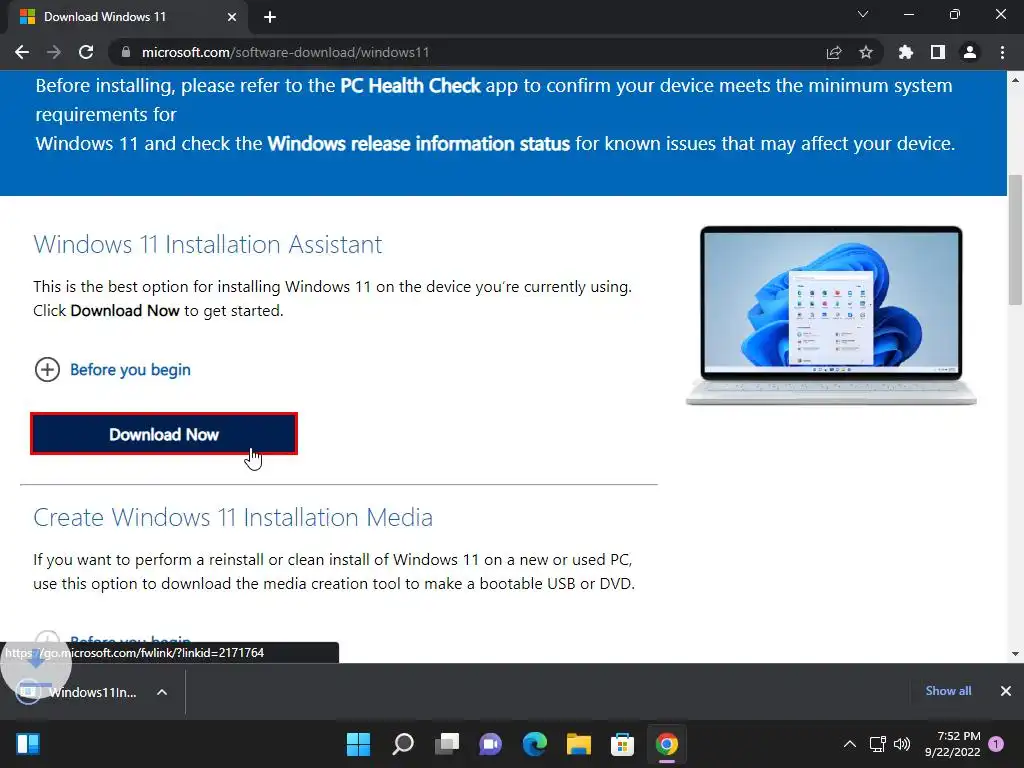The width and height of the screenshot is (1024, 768).
Task: Open the Windows release information status link
Action: 419,144
